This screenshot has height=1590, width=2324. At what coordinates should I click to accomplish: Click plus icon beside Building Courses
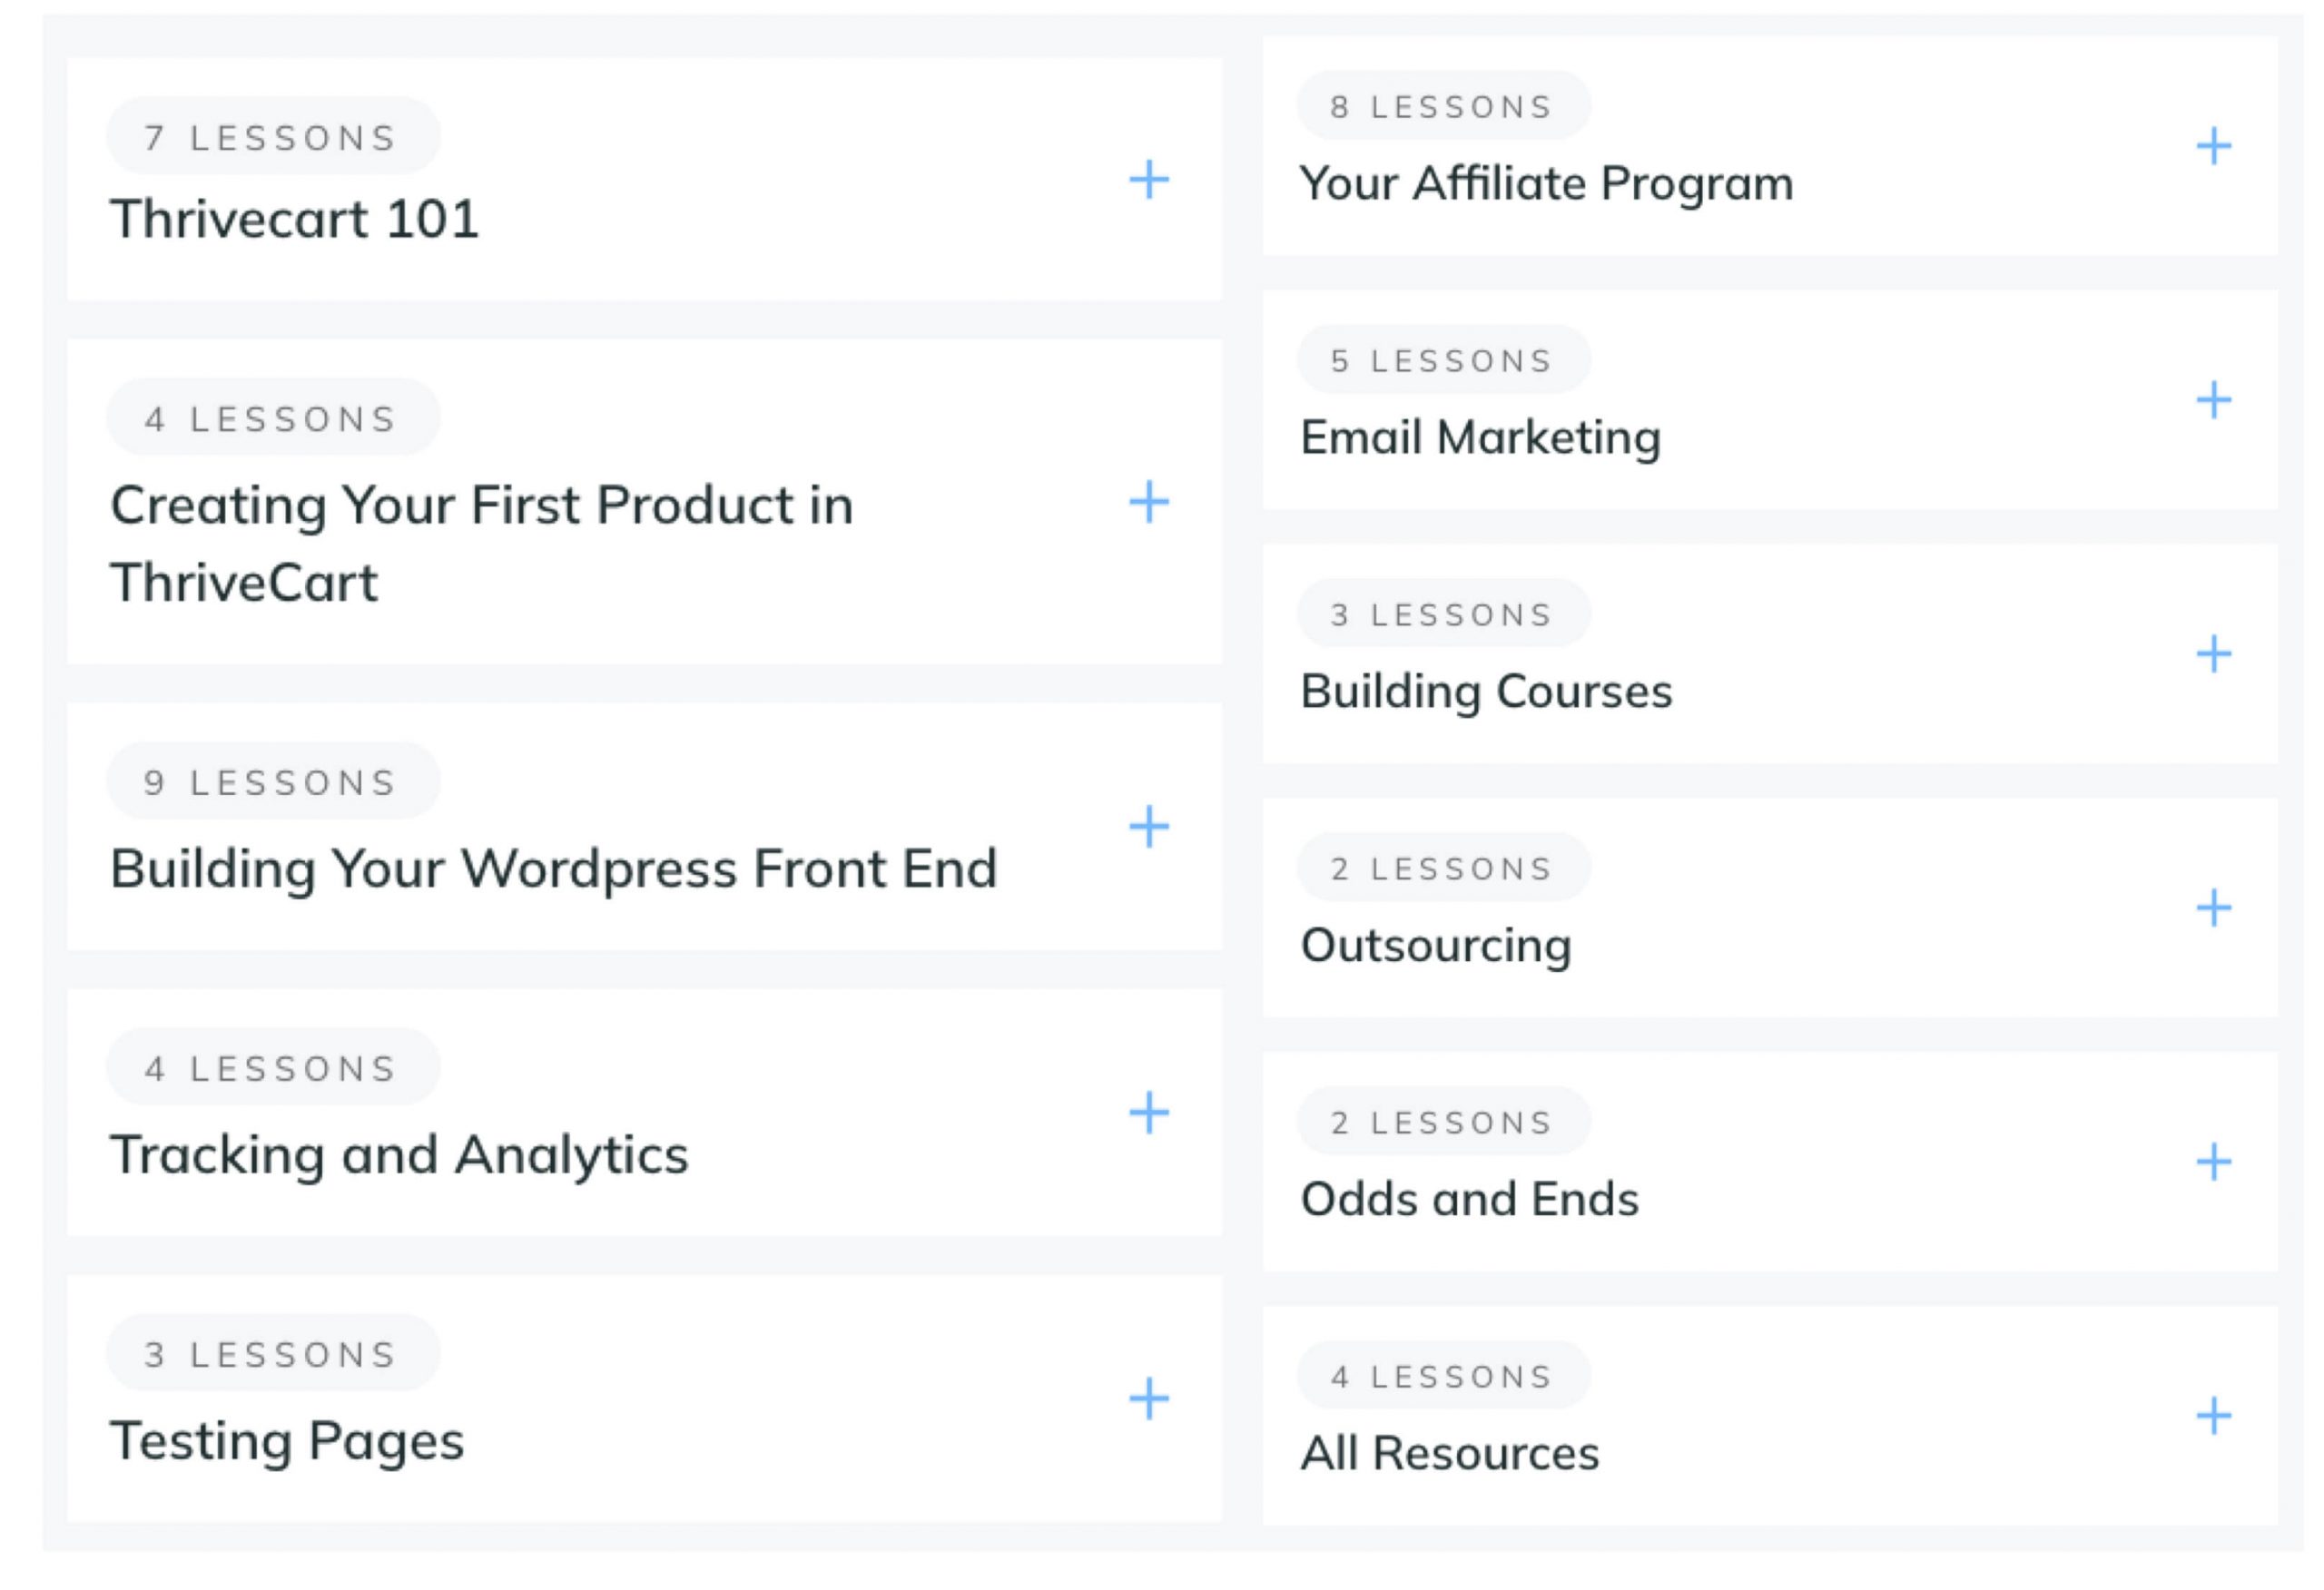(2213, 654)
